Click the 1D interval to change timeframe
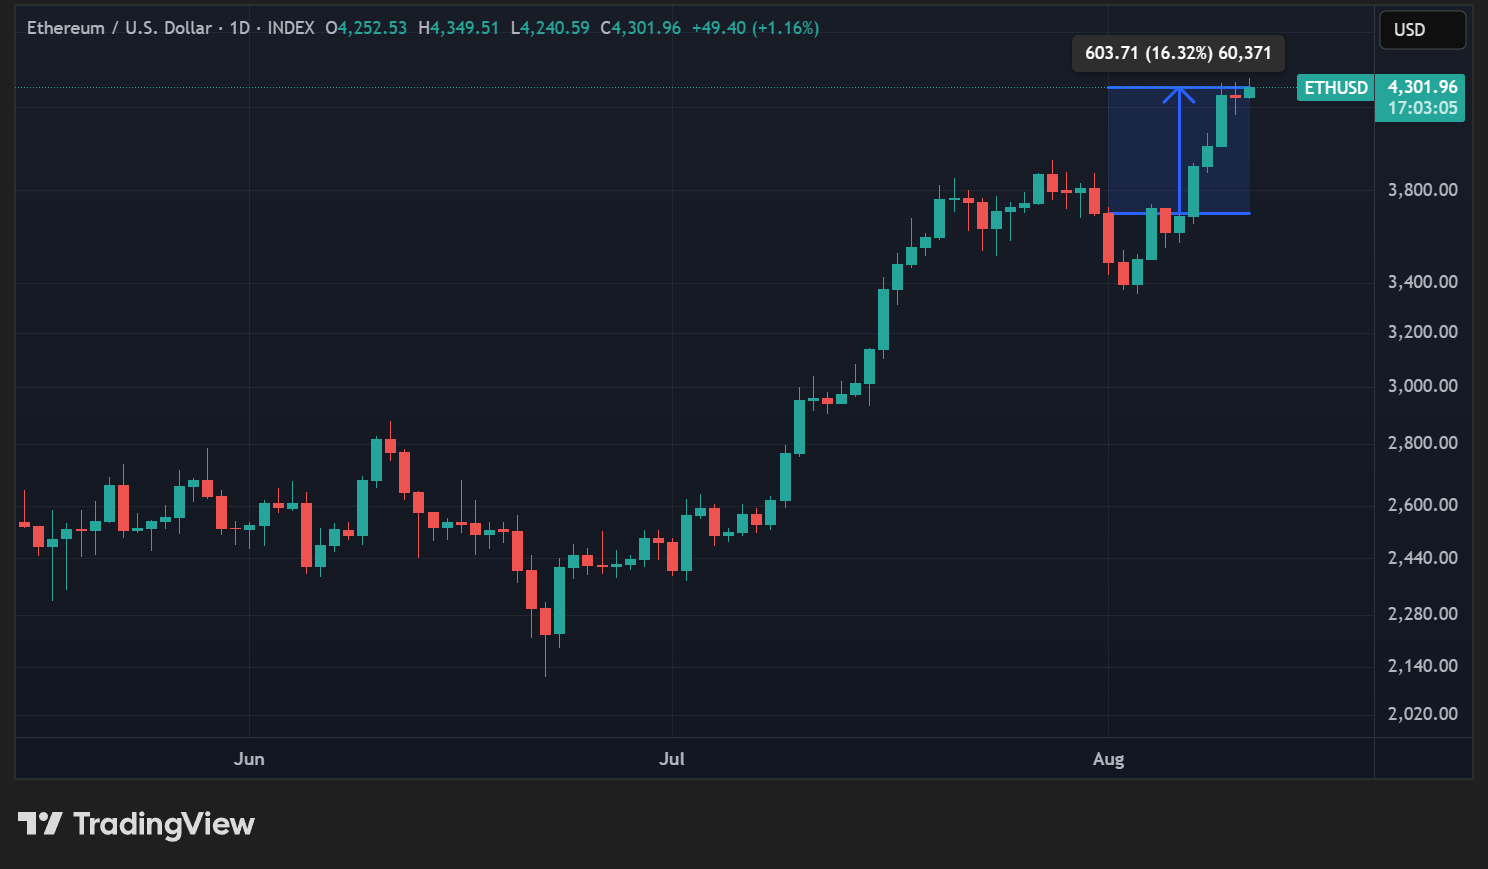The image size is (1488, 869). (240, 28)
